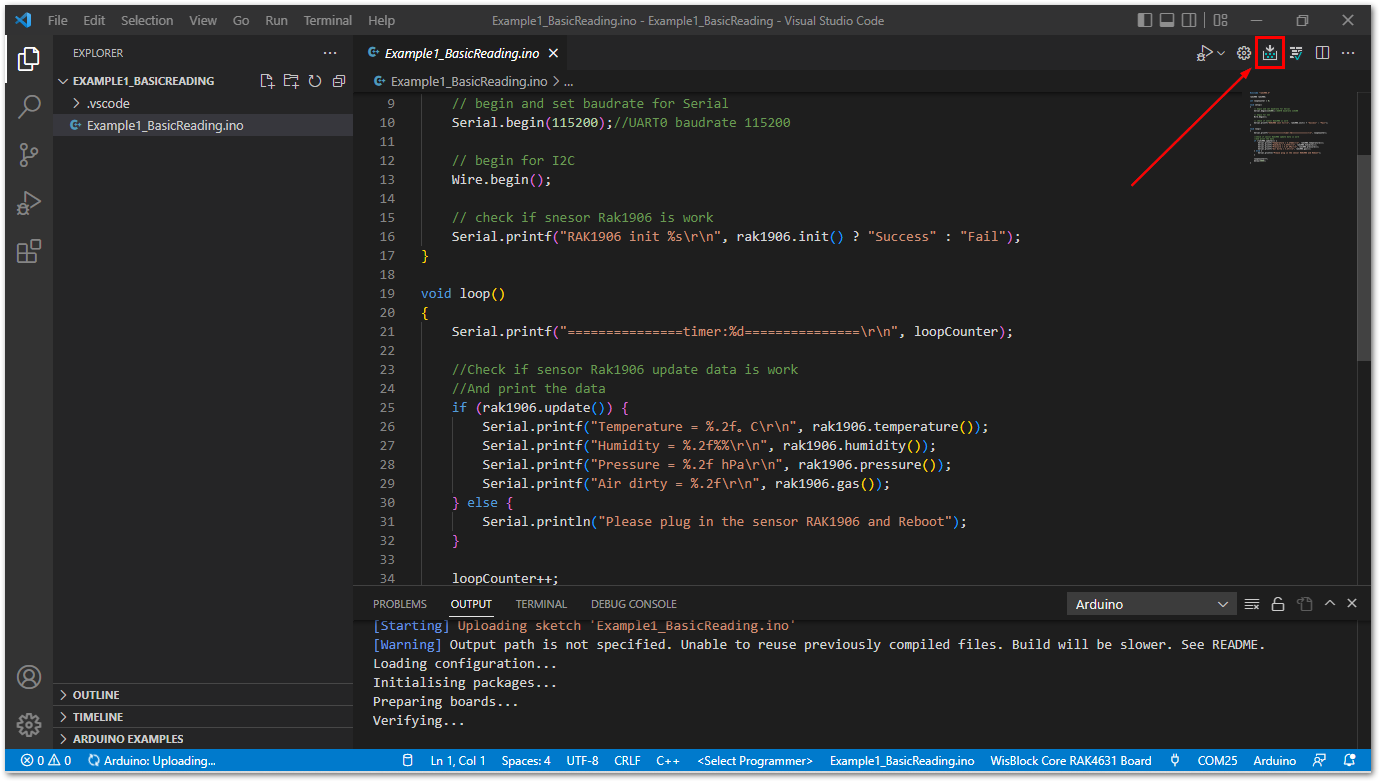1380x782 pixels.
Task: Maximize the panel with the chevron-up
Action: pyautogui.click(x=1330, y=604)
